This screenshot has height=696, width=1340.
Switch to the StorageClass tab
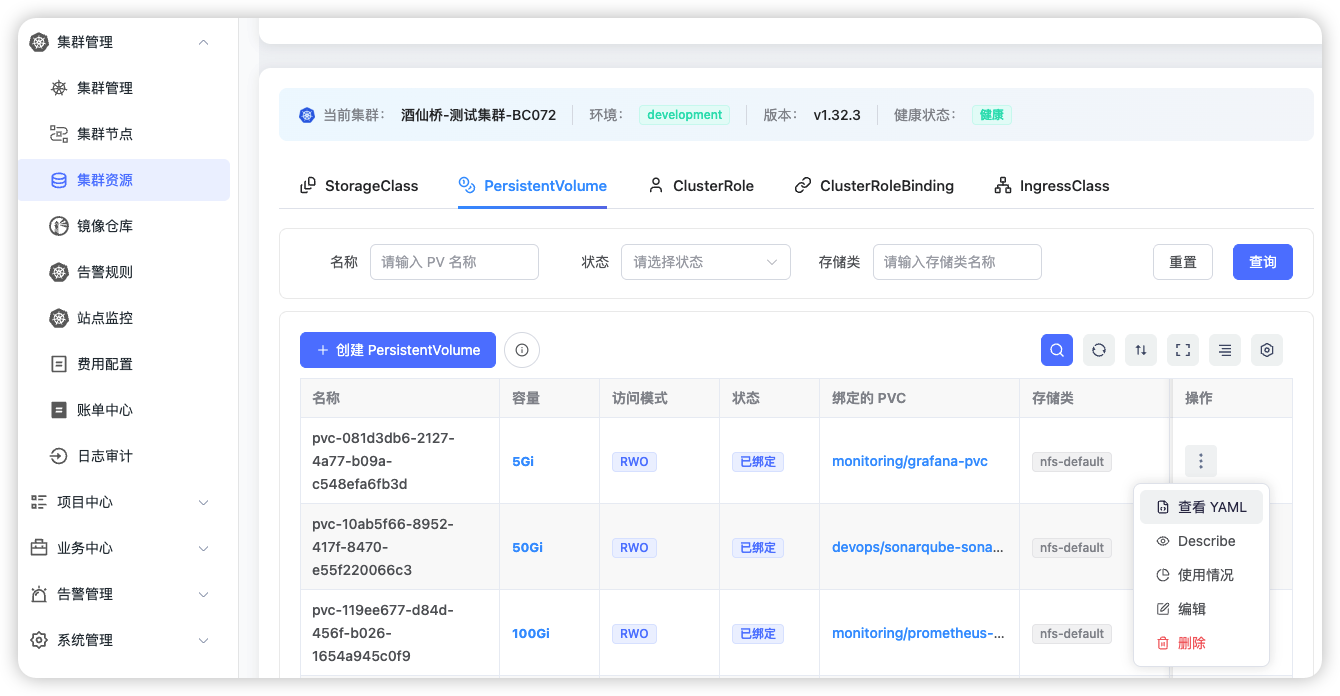[x=359, y=186]
